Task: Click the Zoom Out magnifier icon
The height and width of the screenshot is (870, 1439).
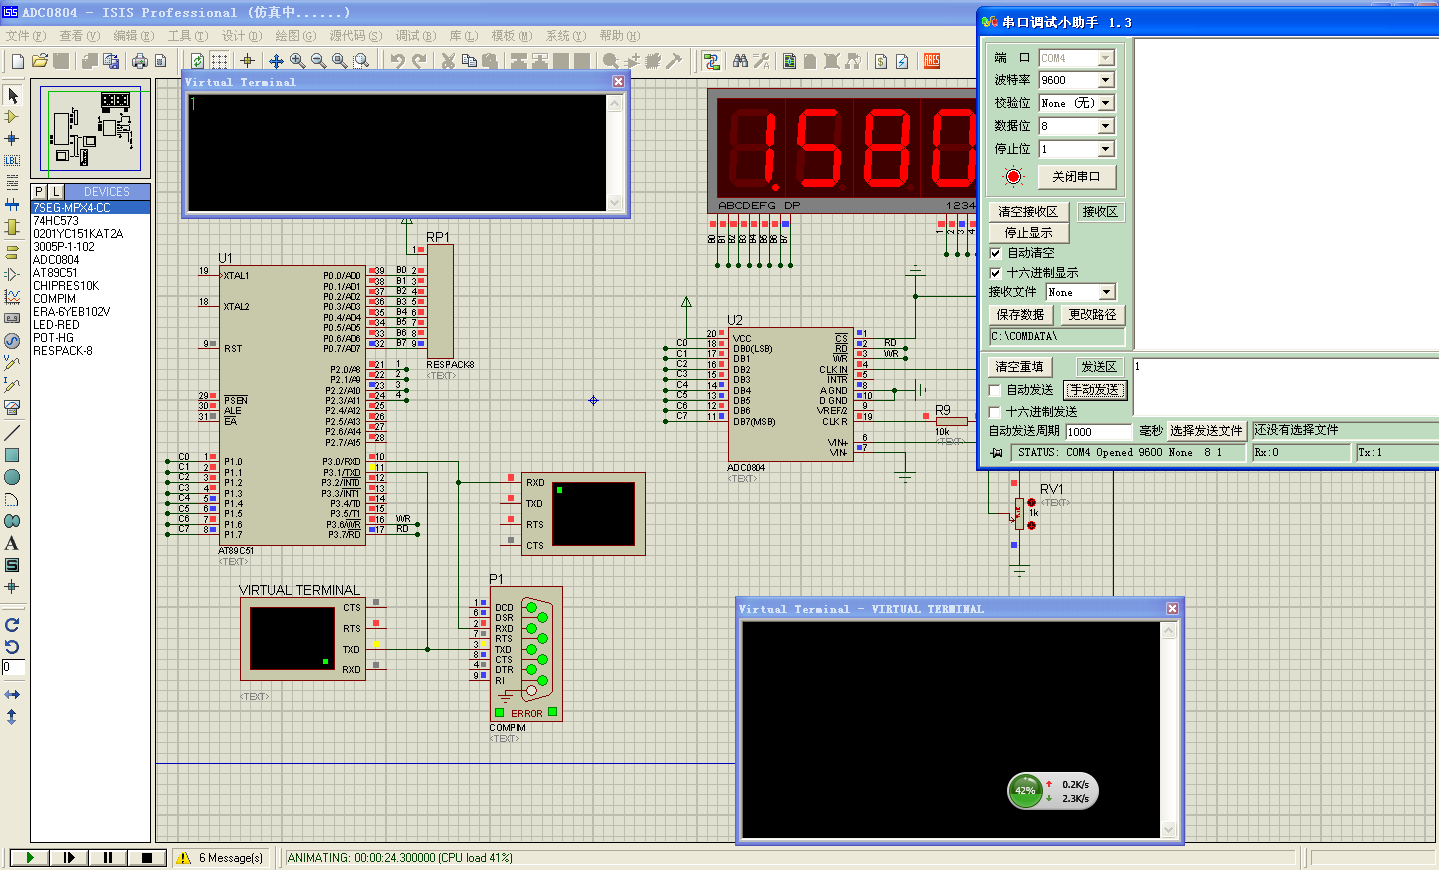Action: tap(319, 61)
